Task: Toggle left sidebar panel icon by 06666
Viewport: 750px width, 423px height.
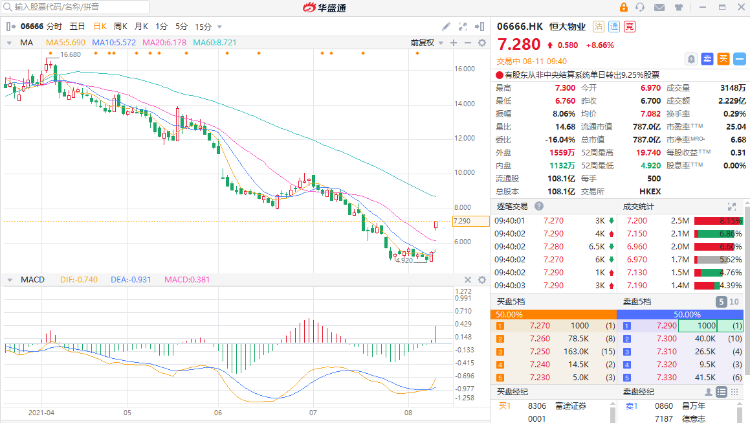Action: tap(11, 26)
